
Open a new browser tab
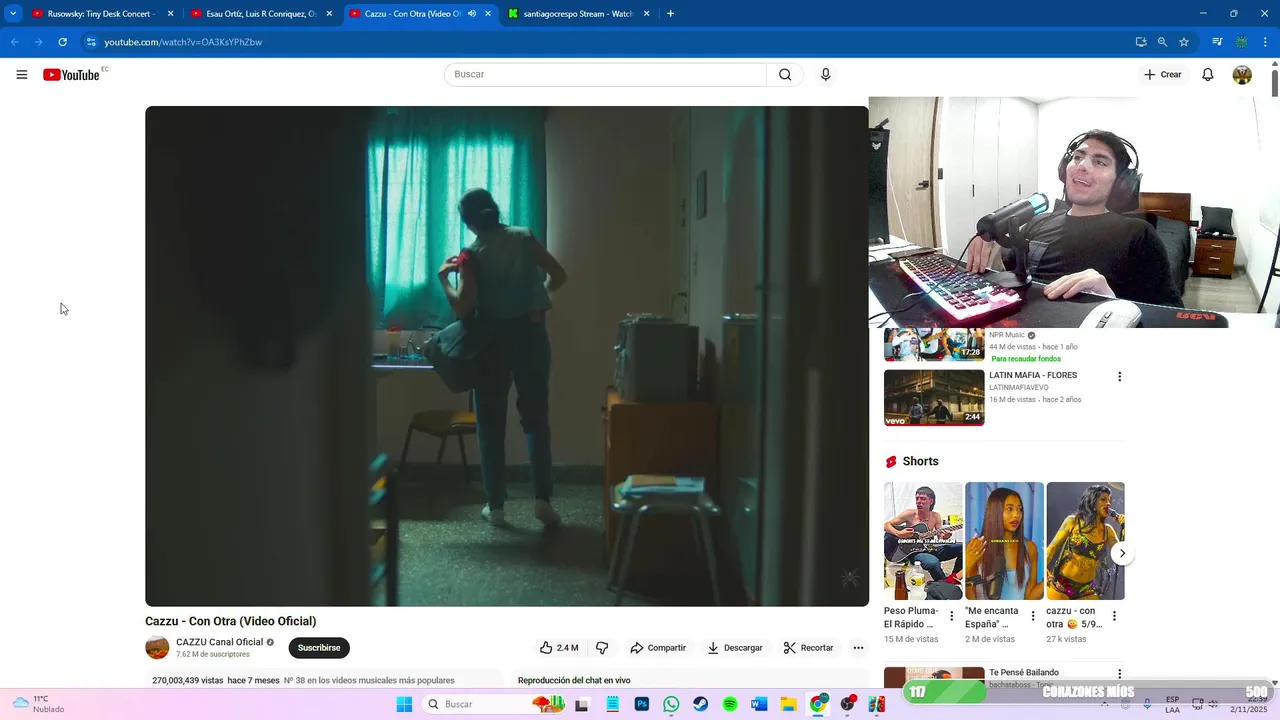coord(670,14)
